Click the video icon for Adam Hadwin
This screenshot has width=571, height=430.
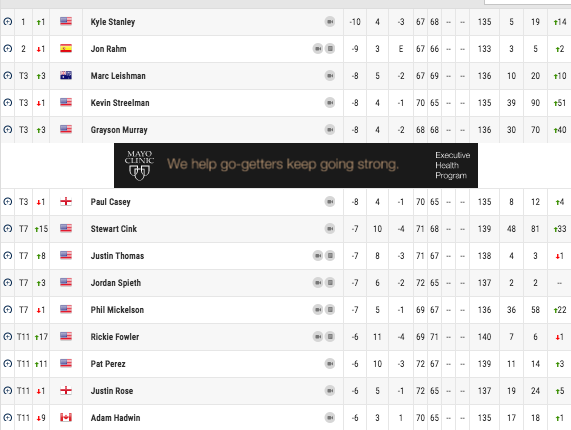(330, 418)
